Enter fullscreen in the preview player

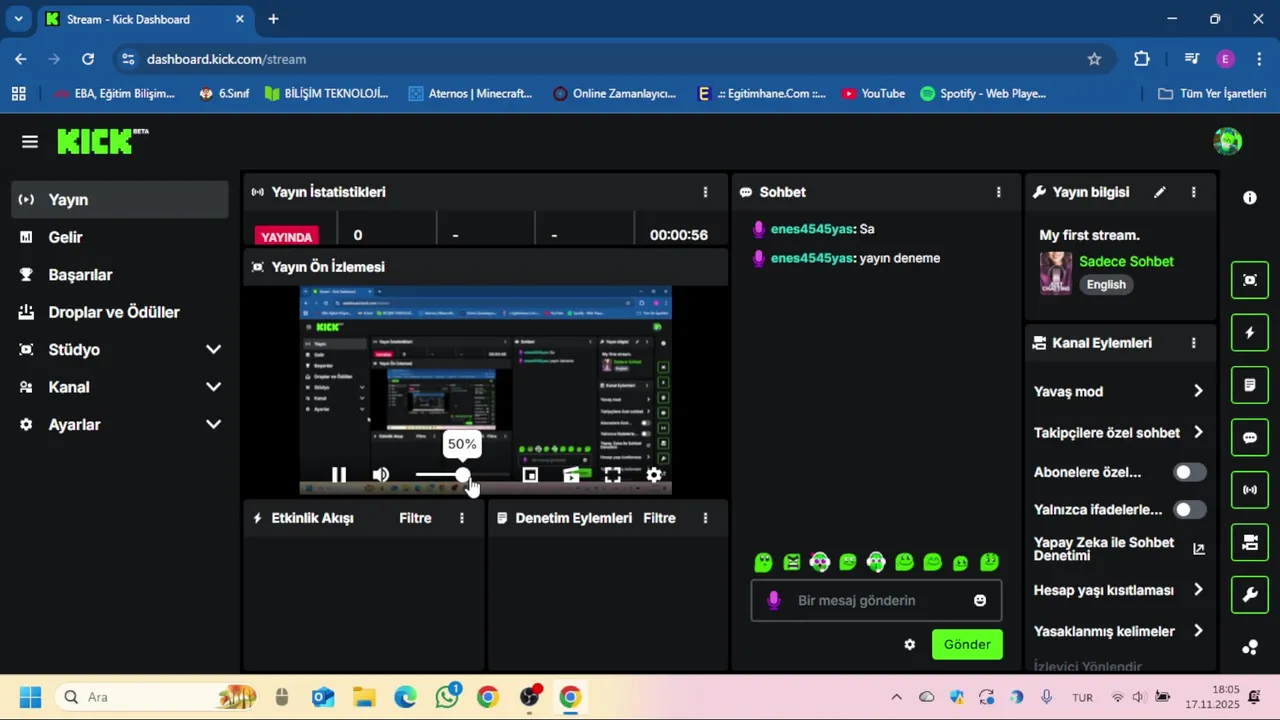(x=613, y=475)
